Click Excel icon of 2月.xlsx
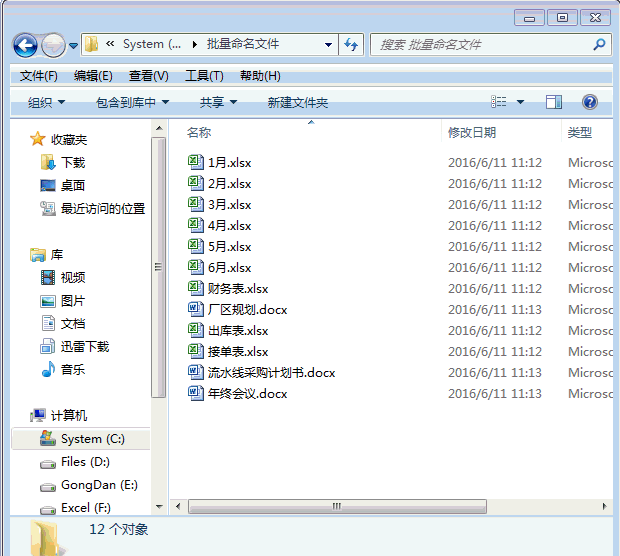Screen dimensions: 620x556 [195, 183]
